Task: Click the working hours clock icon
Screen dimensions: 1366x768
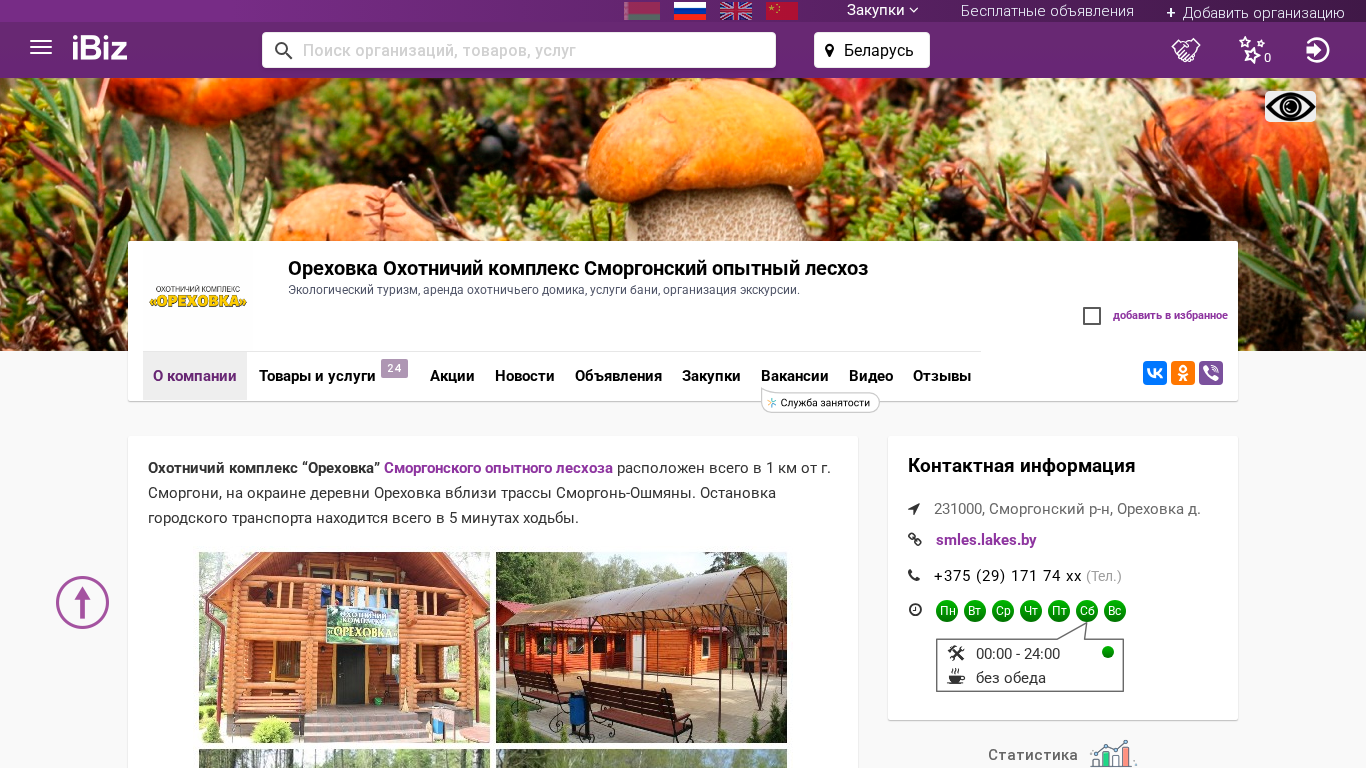Action: [x=914, y=610]
